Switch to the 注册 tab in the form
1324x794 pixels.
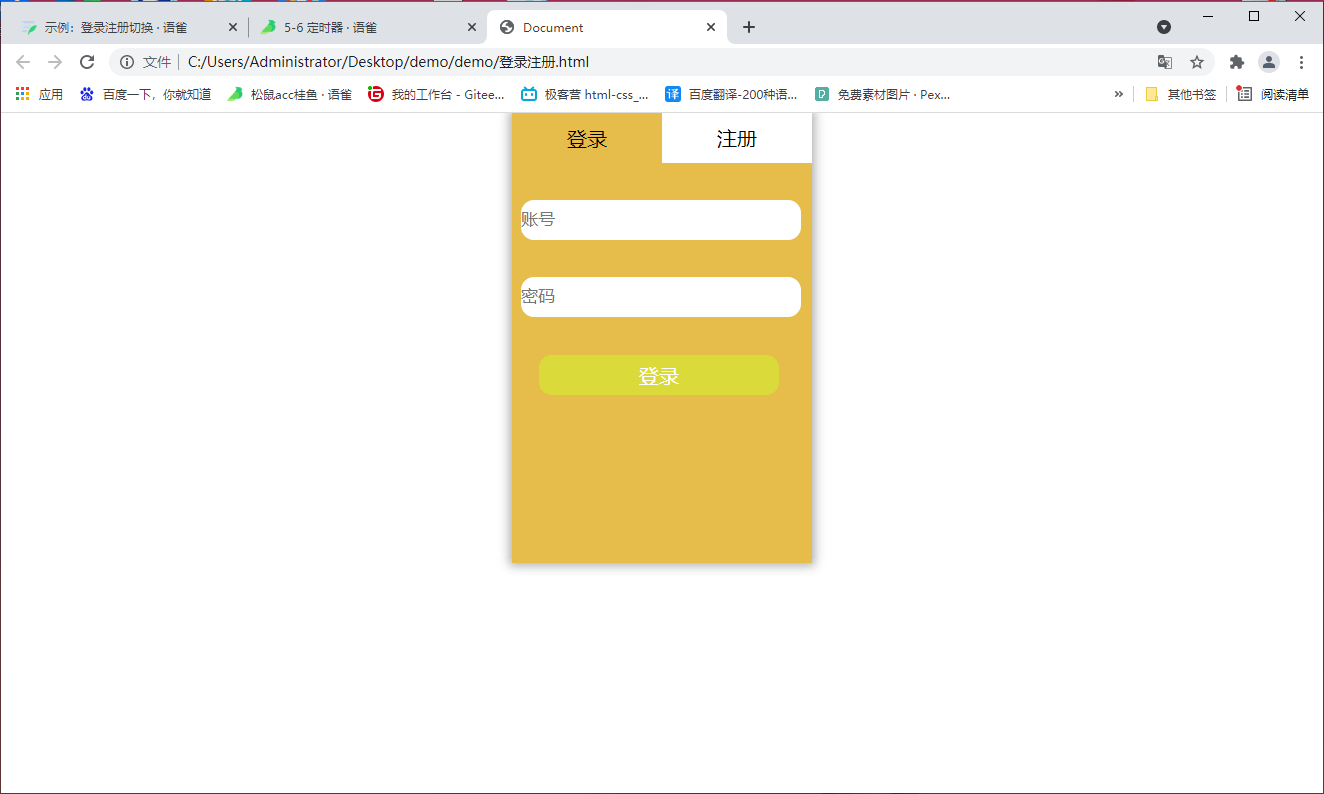(x=737, y=138)
